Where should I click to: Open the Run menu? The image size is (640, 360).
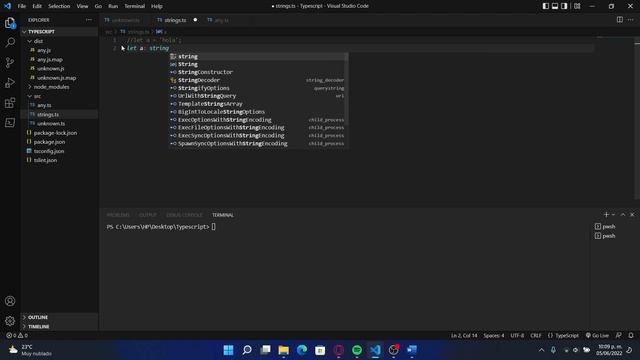113,6
